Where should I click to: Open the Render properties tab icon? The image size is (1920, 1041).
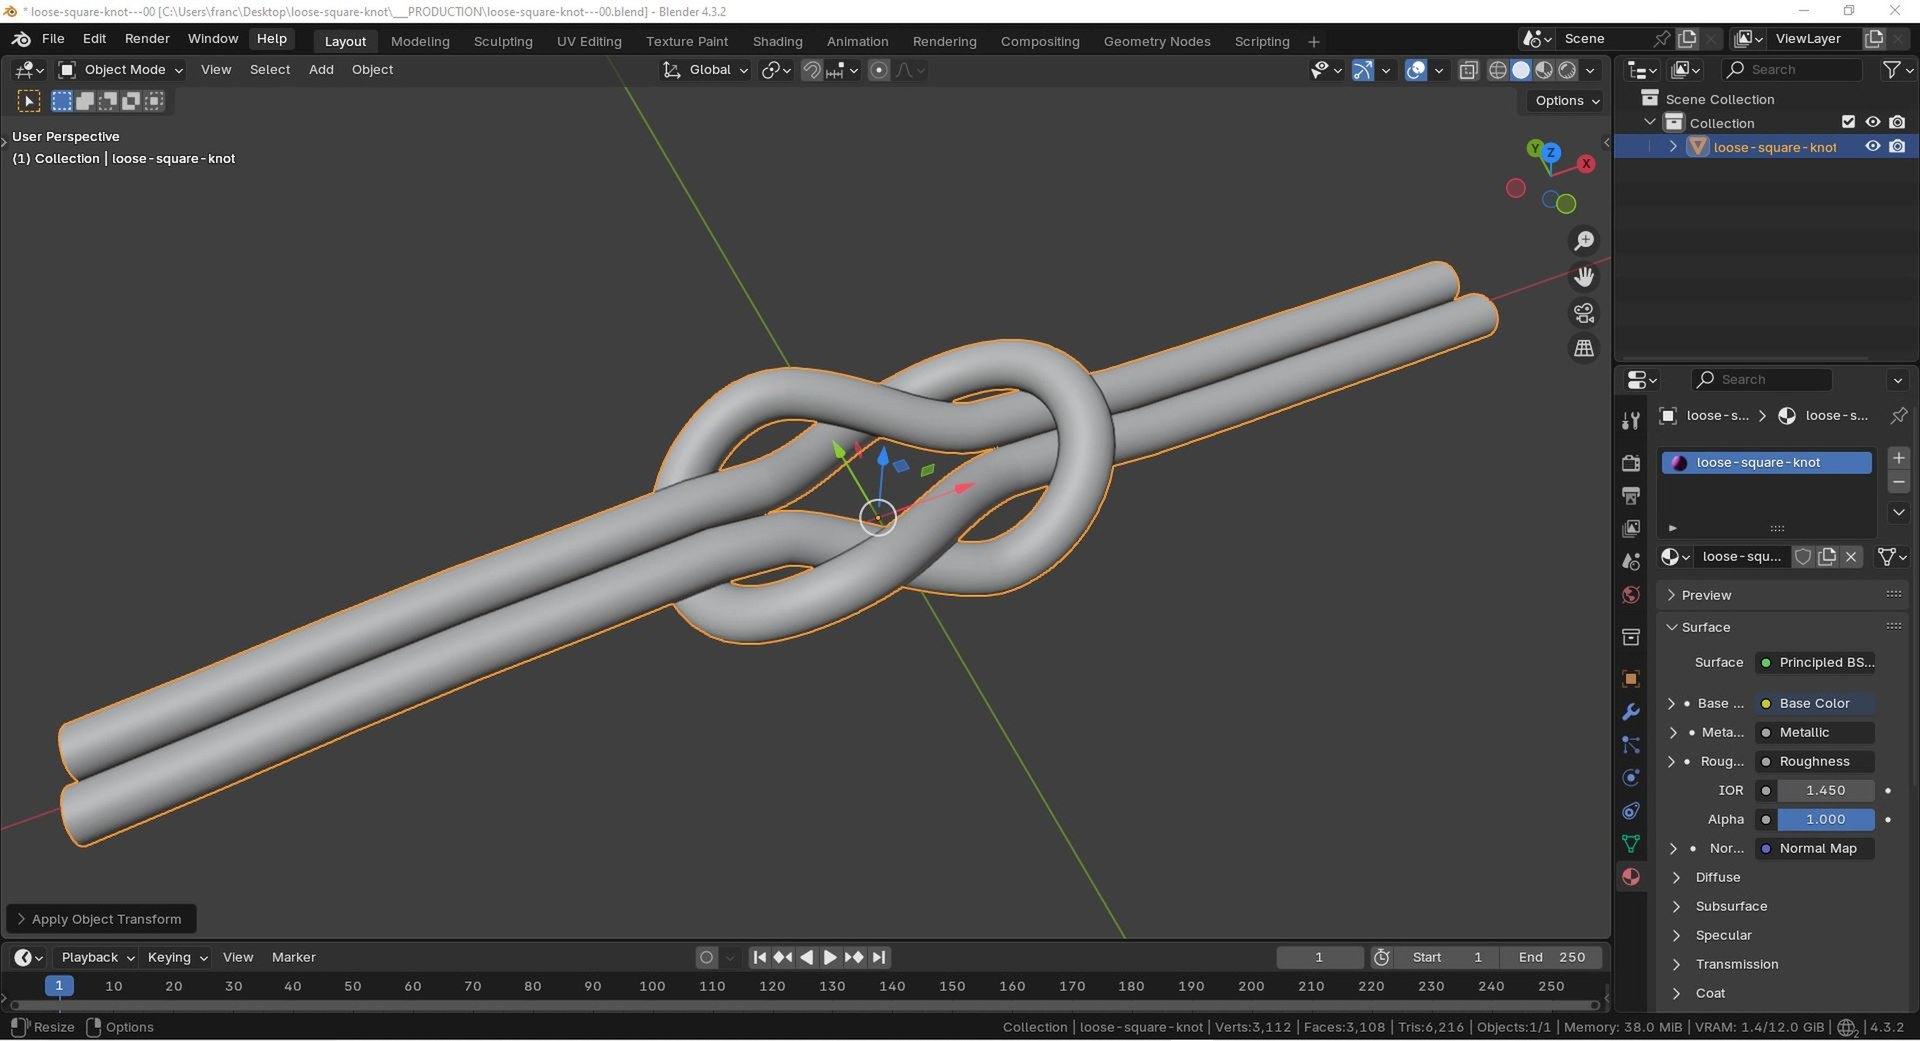[1631, 463]
